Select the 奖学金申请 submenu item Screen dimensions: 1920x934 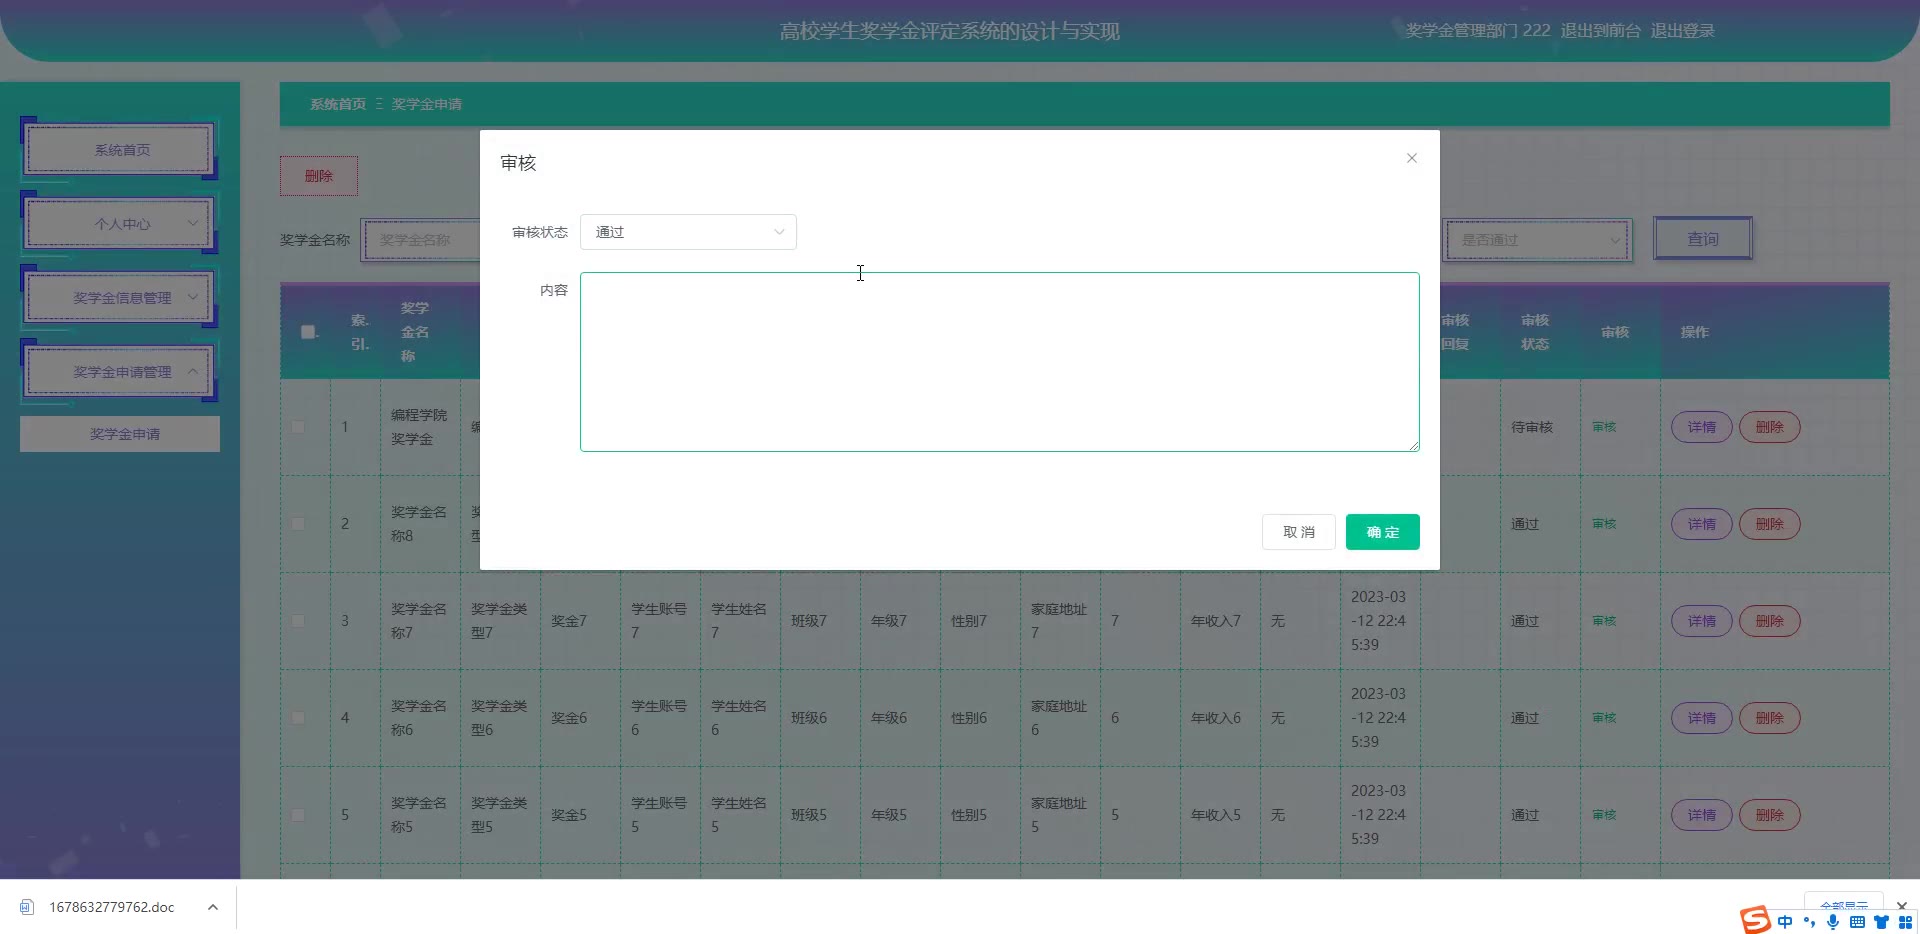[120, 434]
